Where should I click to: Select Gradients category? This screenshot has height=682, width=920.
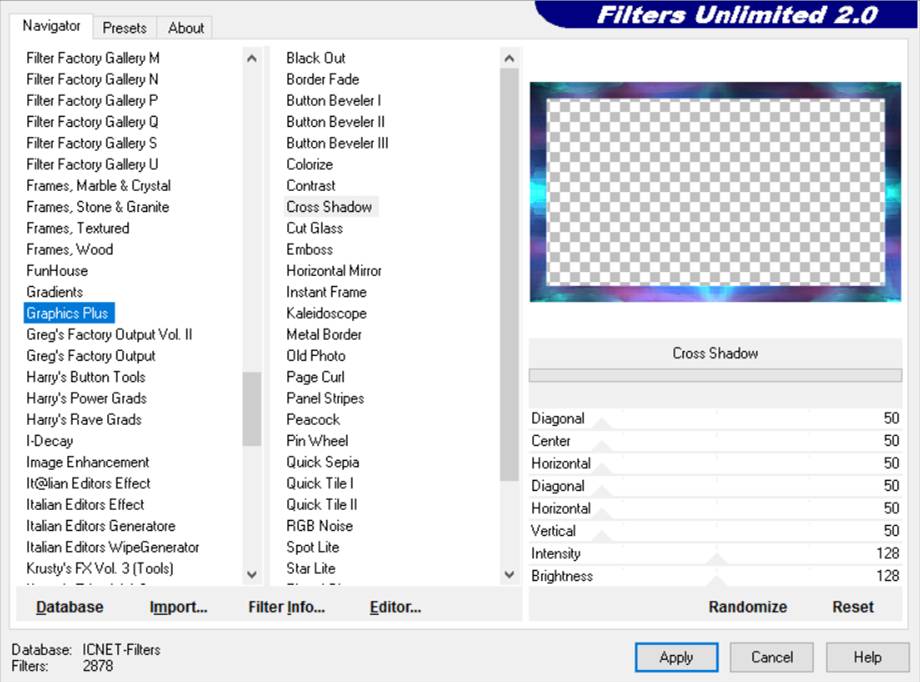point(55,292)
